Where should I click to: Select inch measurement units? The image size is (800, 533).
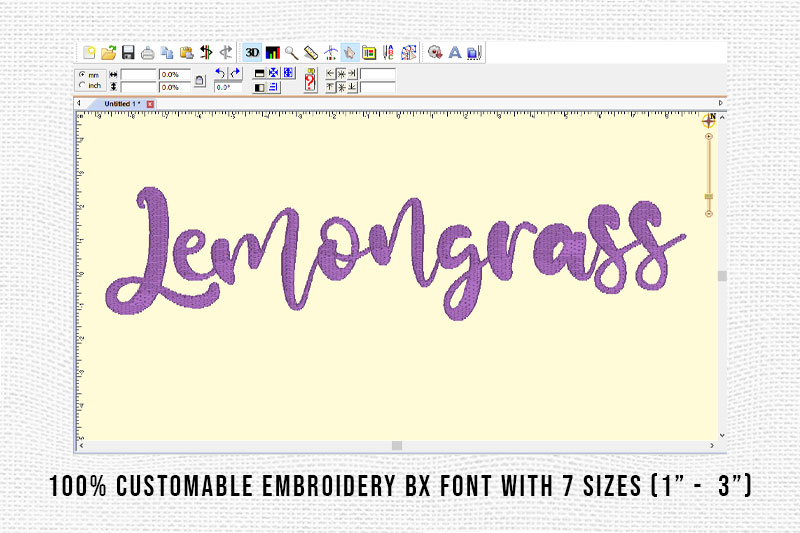(x=91, y=85)
